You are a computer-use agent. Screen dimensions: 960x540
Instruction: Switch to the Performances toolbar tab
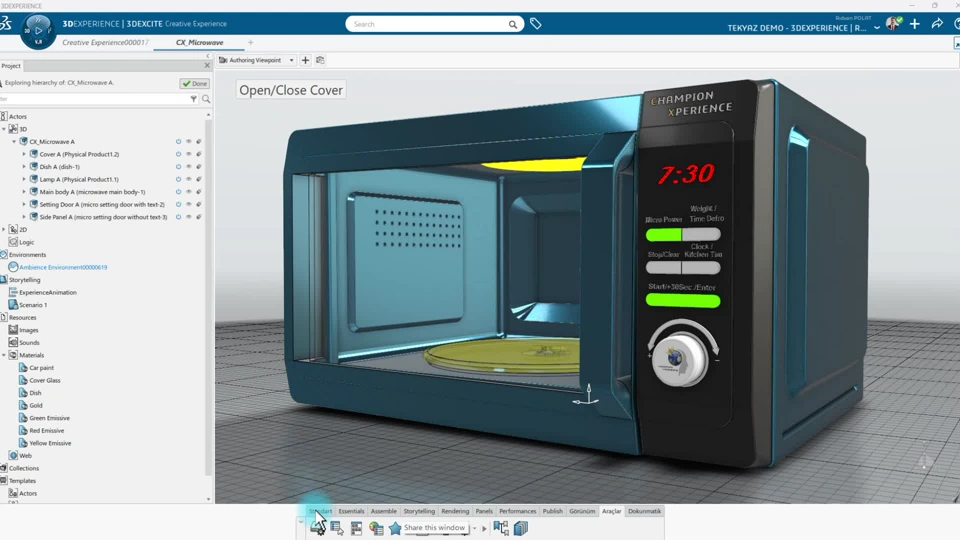[517, 511]
